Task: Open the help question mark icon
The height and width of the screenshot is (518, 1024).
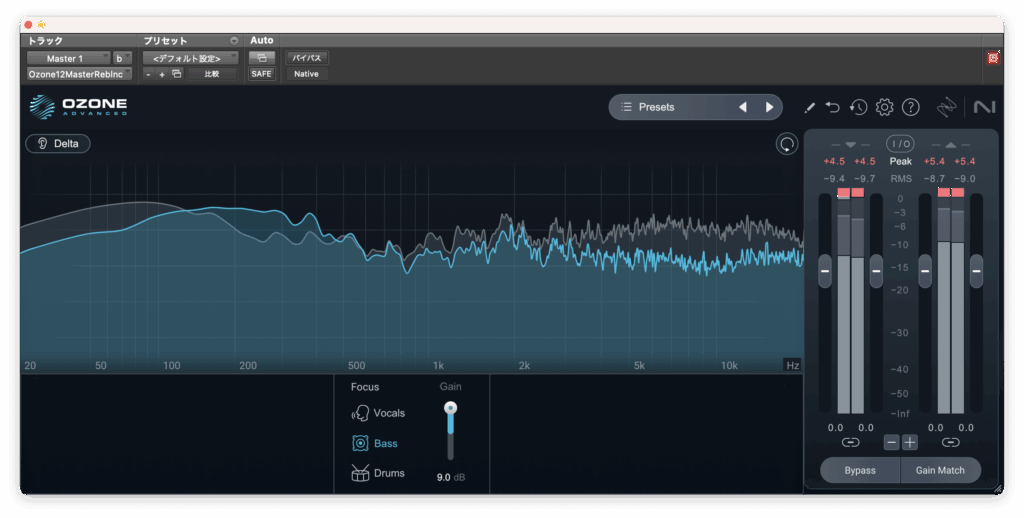Action: [x=910, y=107]
